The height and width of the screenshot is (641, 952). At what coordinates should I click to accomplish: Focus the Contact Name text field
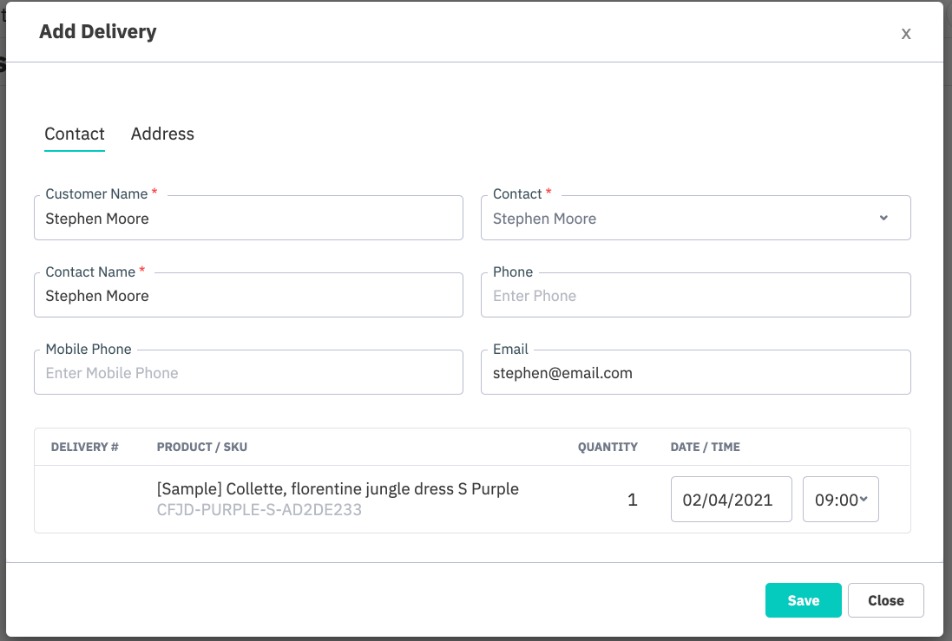248,296
